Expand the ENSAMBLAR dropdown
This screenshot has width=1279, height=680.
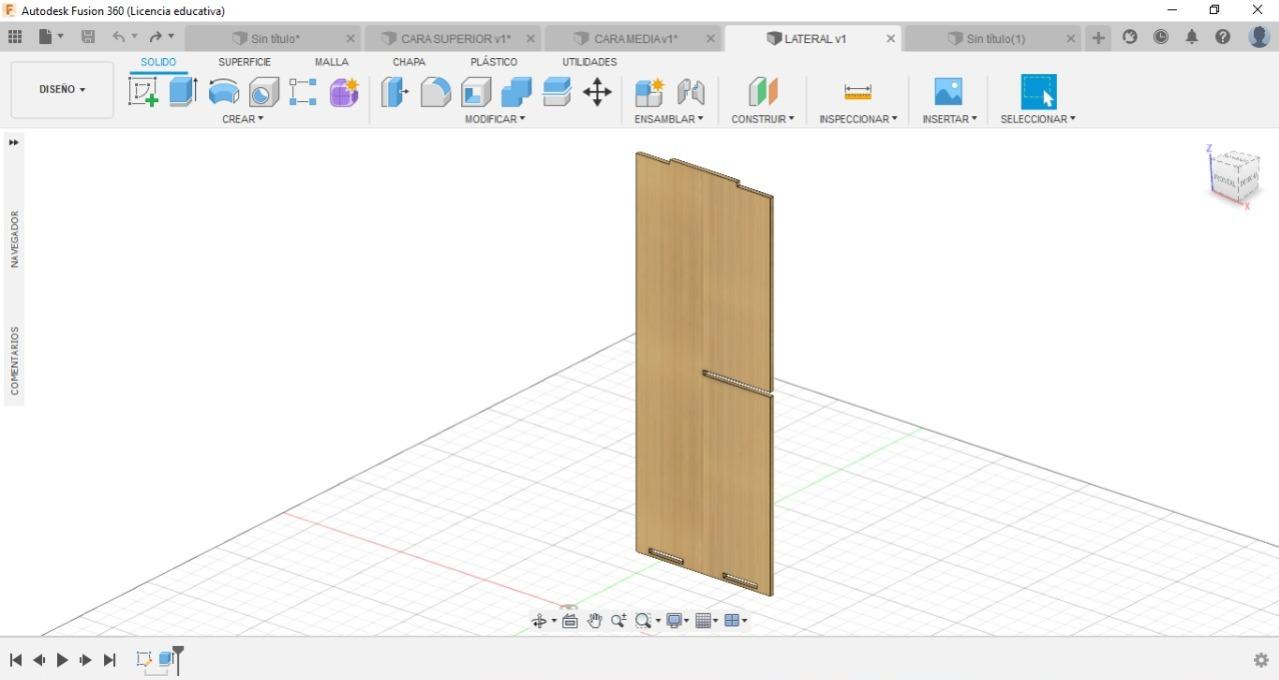pyautogui.click(x=669, y=119)
